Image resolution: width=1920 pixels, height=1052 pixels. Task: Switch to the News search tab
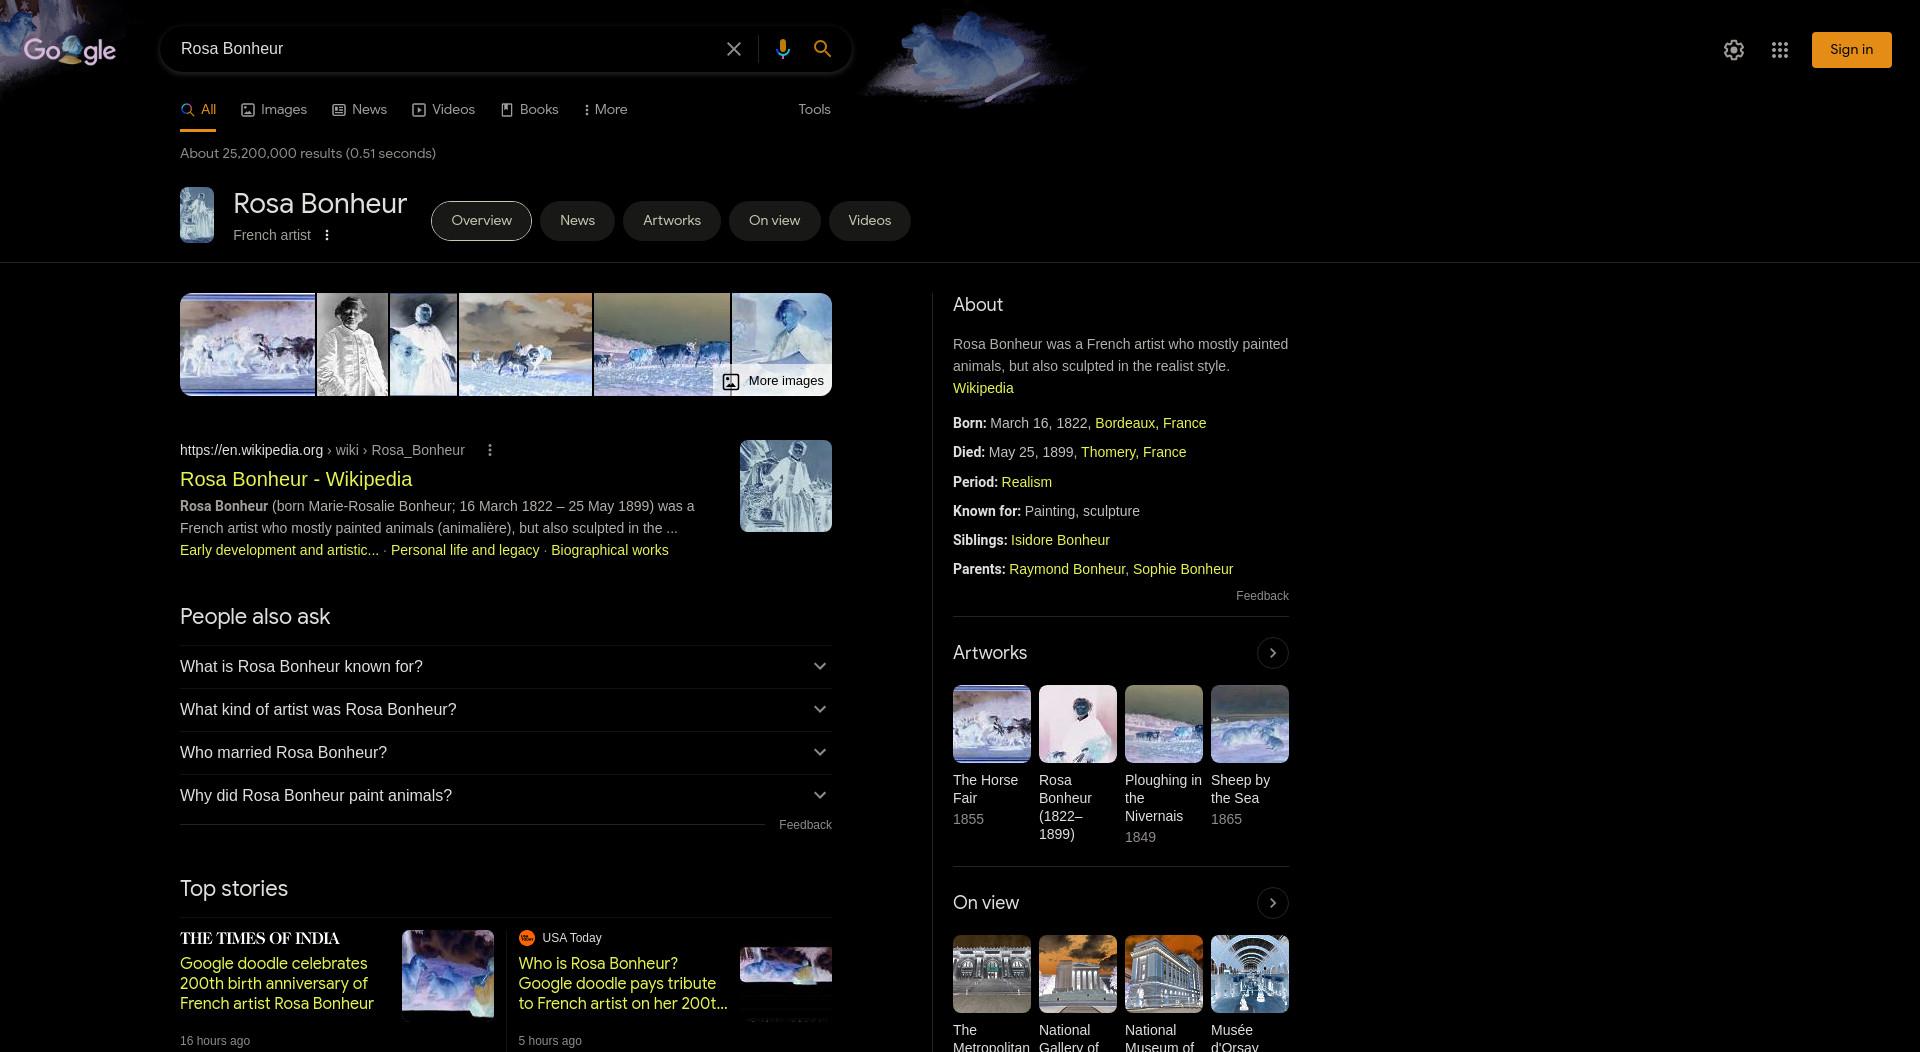(359, 110)
